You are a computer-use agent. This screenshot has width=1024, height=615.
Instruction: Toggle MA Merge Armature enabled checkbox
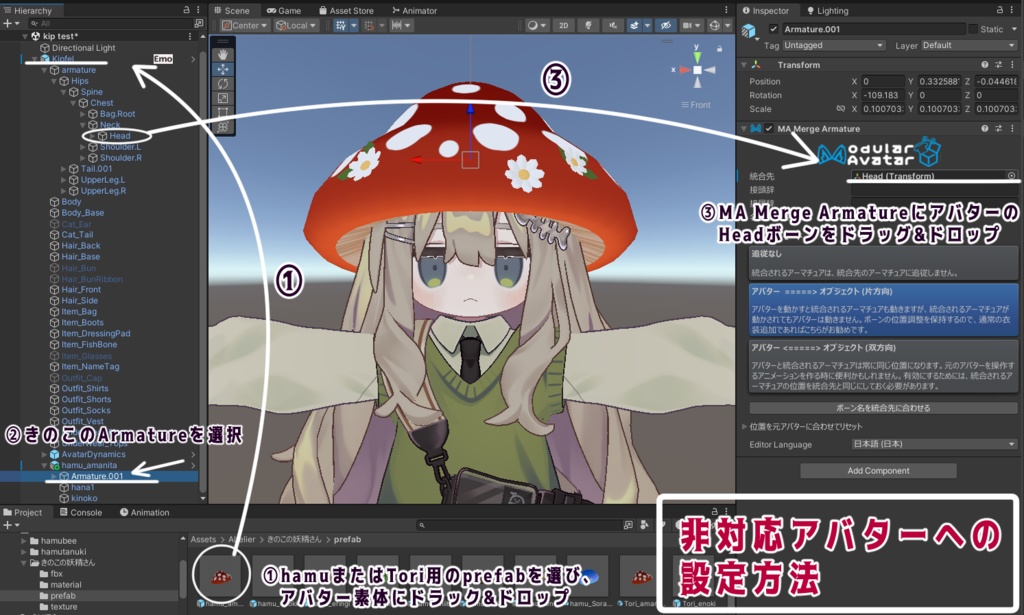click(x=769, y=129)
